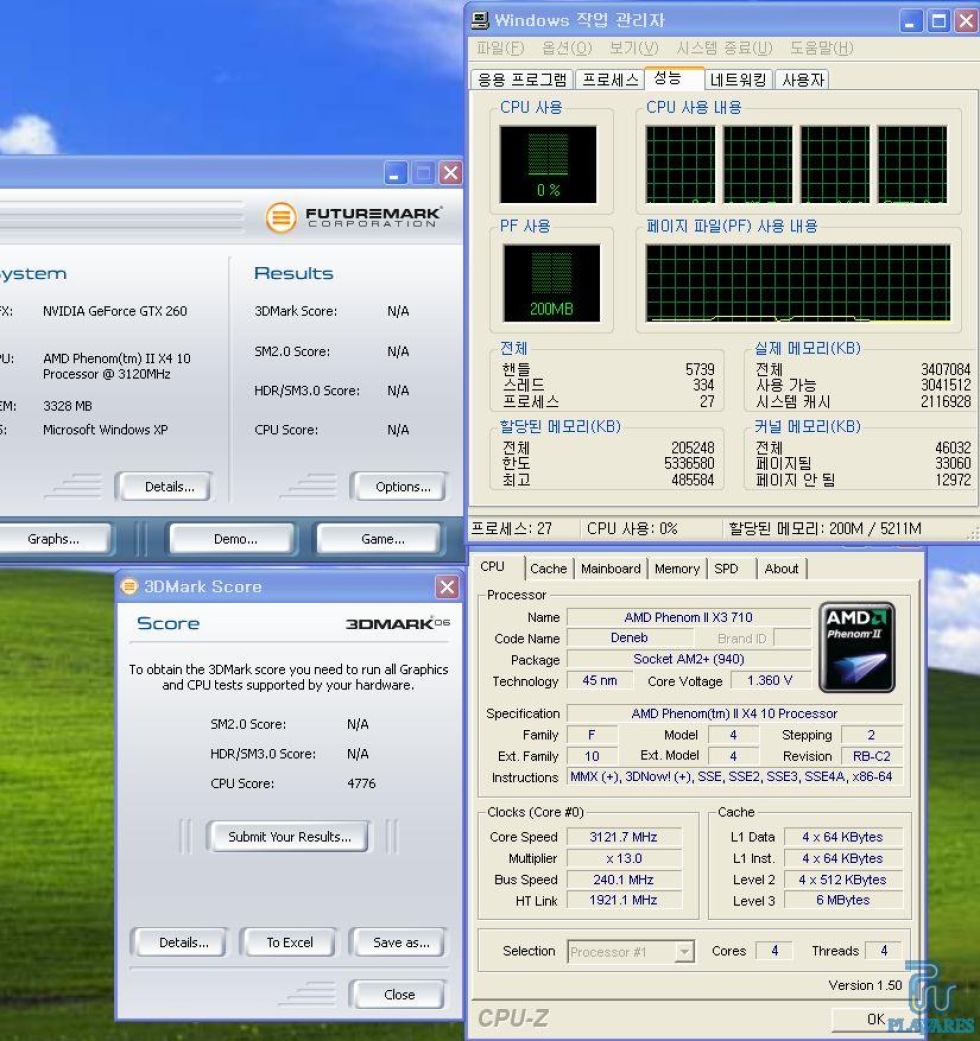Click the AMD Phenom II logo image
Image resolution: width=980 pixels, height=1041 pixels.
point(857,647)
